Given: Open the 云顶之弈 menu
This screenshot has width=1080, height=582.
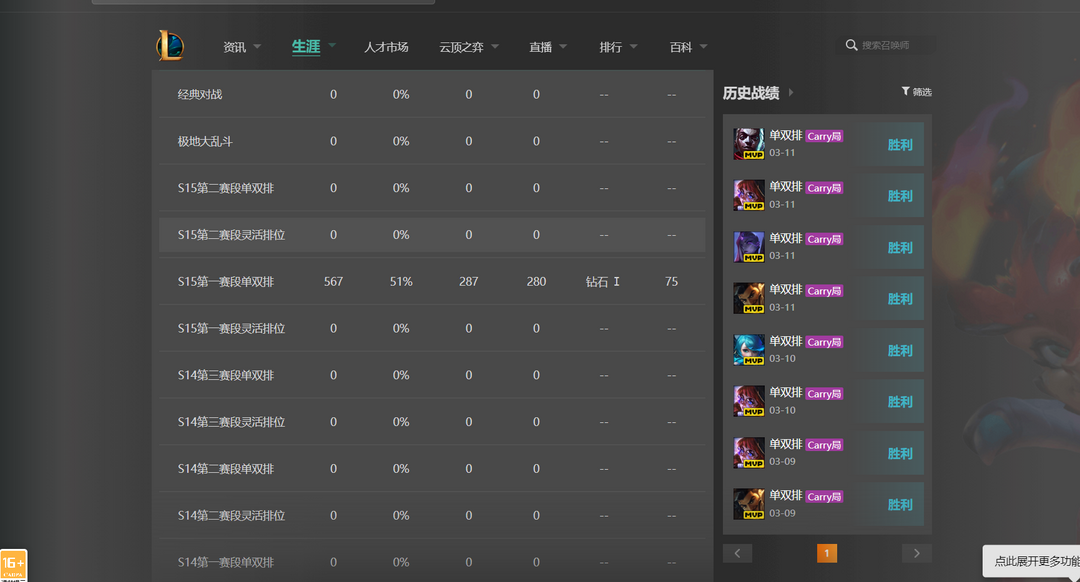Looking at the screenshot, I should tap(461, 47).
